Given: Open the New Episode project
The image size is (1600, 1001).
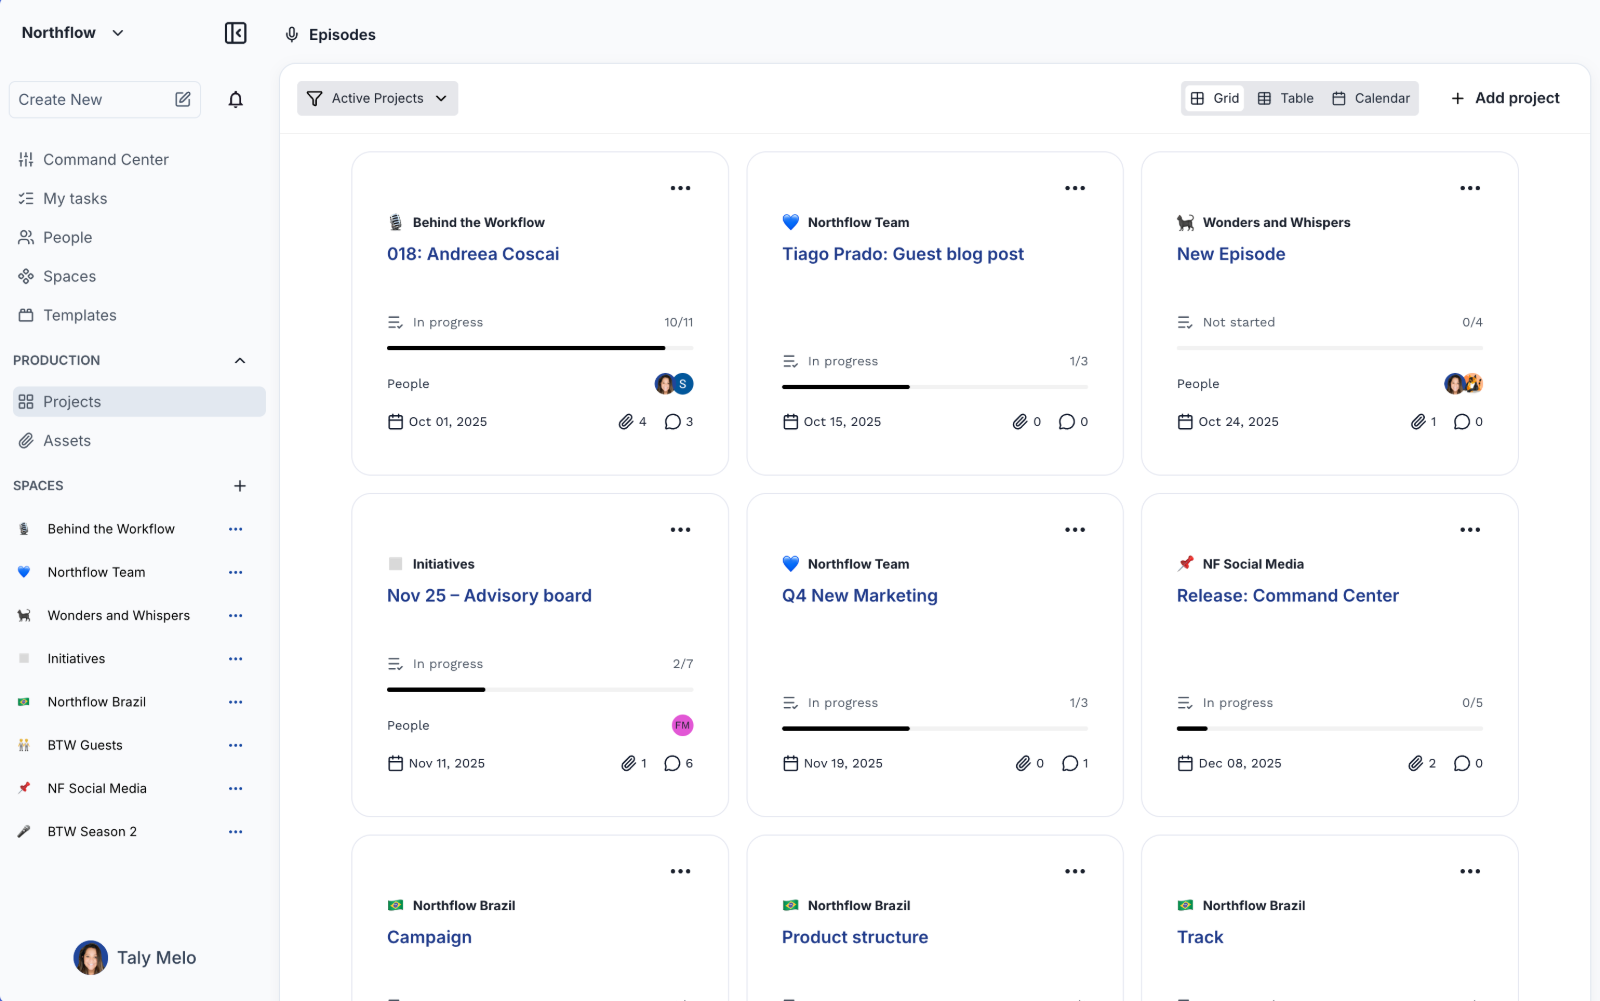Looking at the screenshot, I should [x=1231, y=254].
